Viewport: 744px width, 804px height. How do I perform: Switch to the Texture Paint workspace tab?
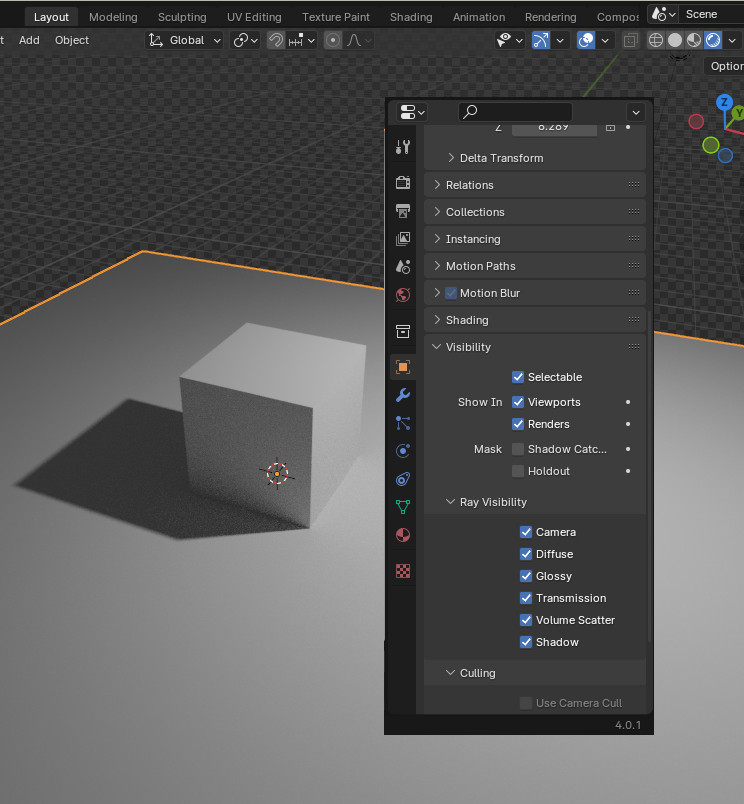(336, 17)
